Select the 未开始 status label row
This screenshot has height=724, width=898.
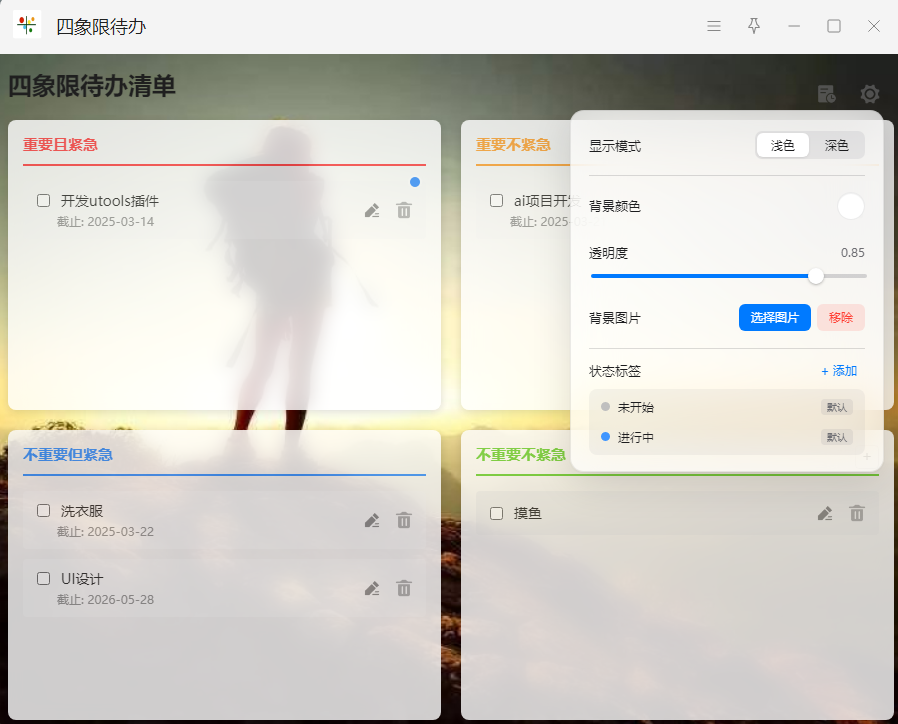(726, 407)
